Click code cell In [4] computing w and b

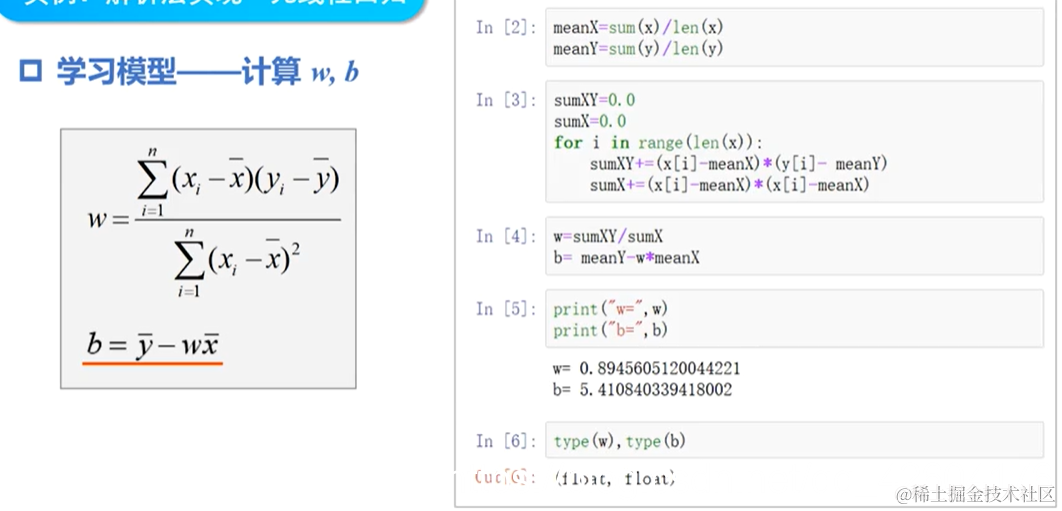(794, 246)
